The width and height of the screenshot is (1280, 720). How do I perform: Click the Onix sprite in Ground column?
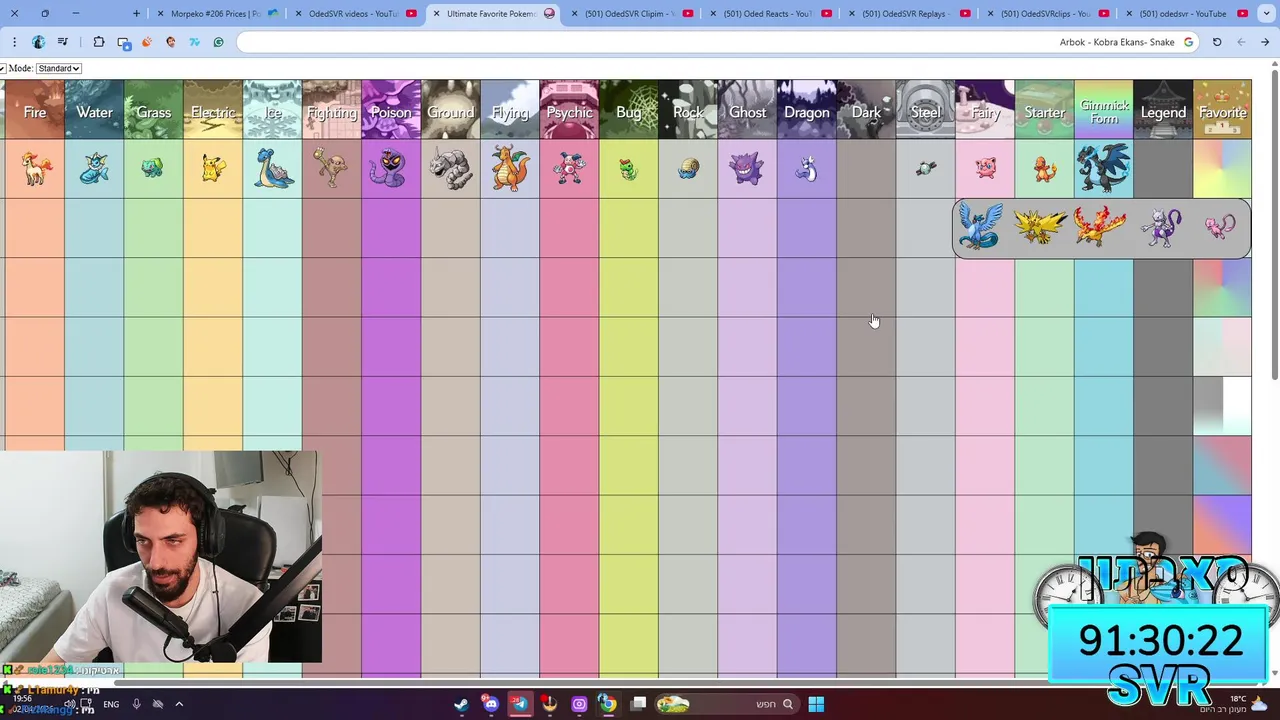tap(451, 169)
